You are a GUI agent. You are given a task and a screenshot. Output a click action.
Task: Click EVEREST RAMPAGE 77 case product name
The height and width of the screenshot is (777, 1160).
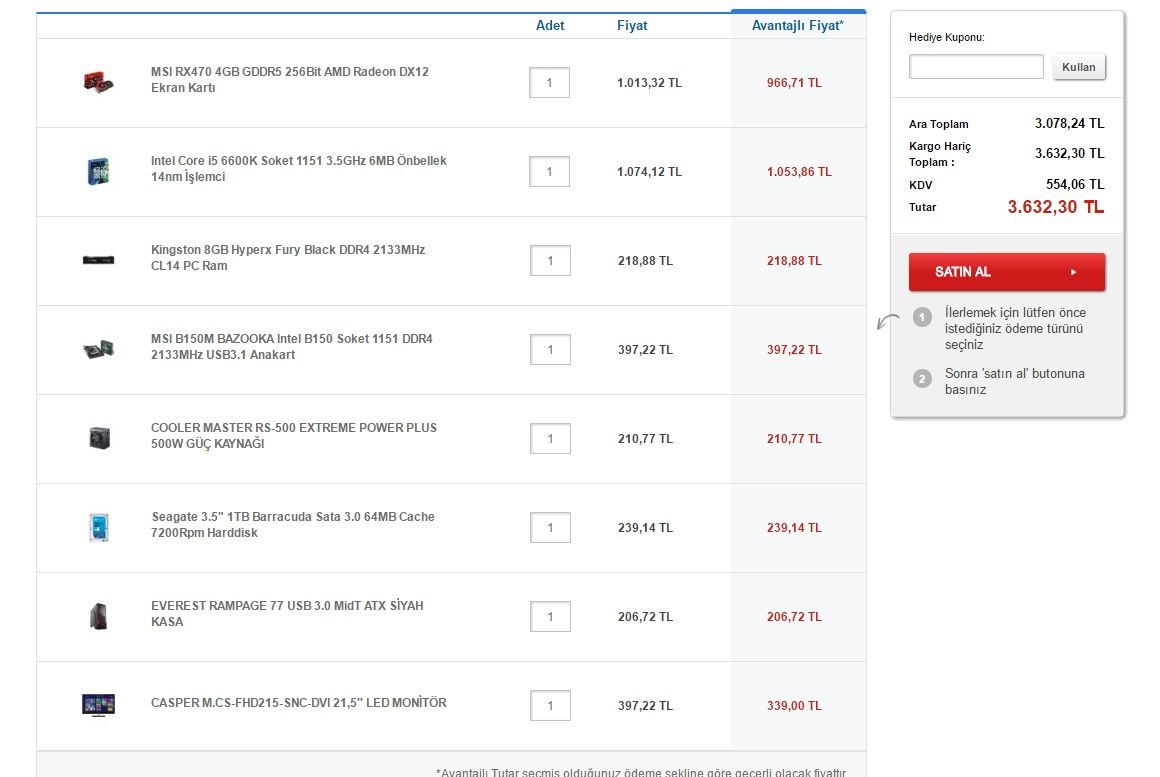tap(287, 613)
